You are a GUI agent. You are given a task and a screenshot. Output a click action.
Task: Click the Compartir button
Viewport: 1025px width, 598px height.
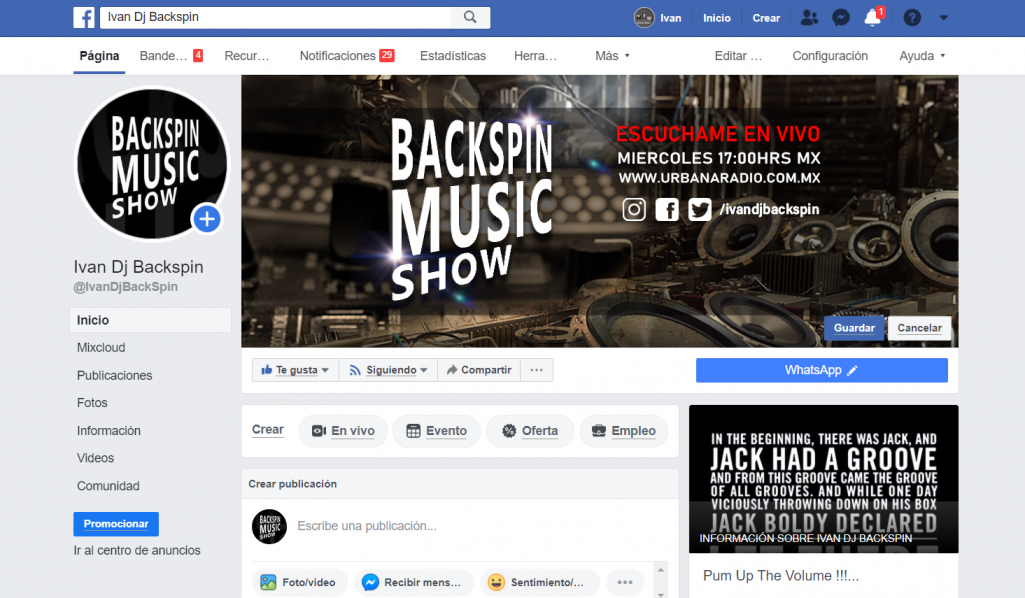479,370
